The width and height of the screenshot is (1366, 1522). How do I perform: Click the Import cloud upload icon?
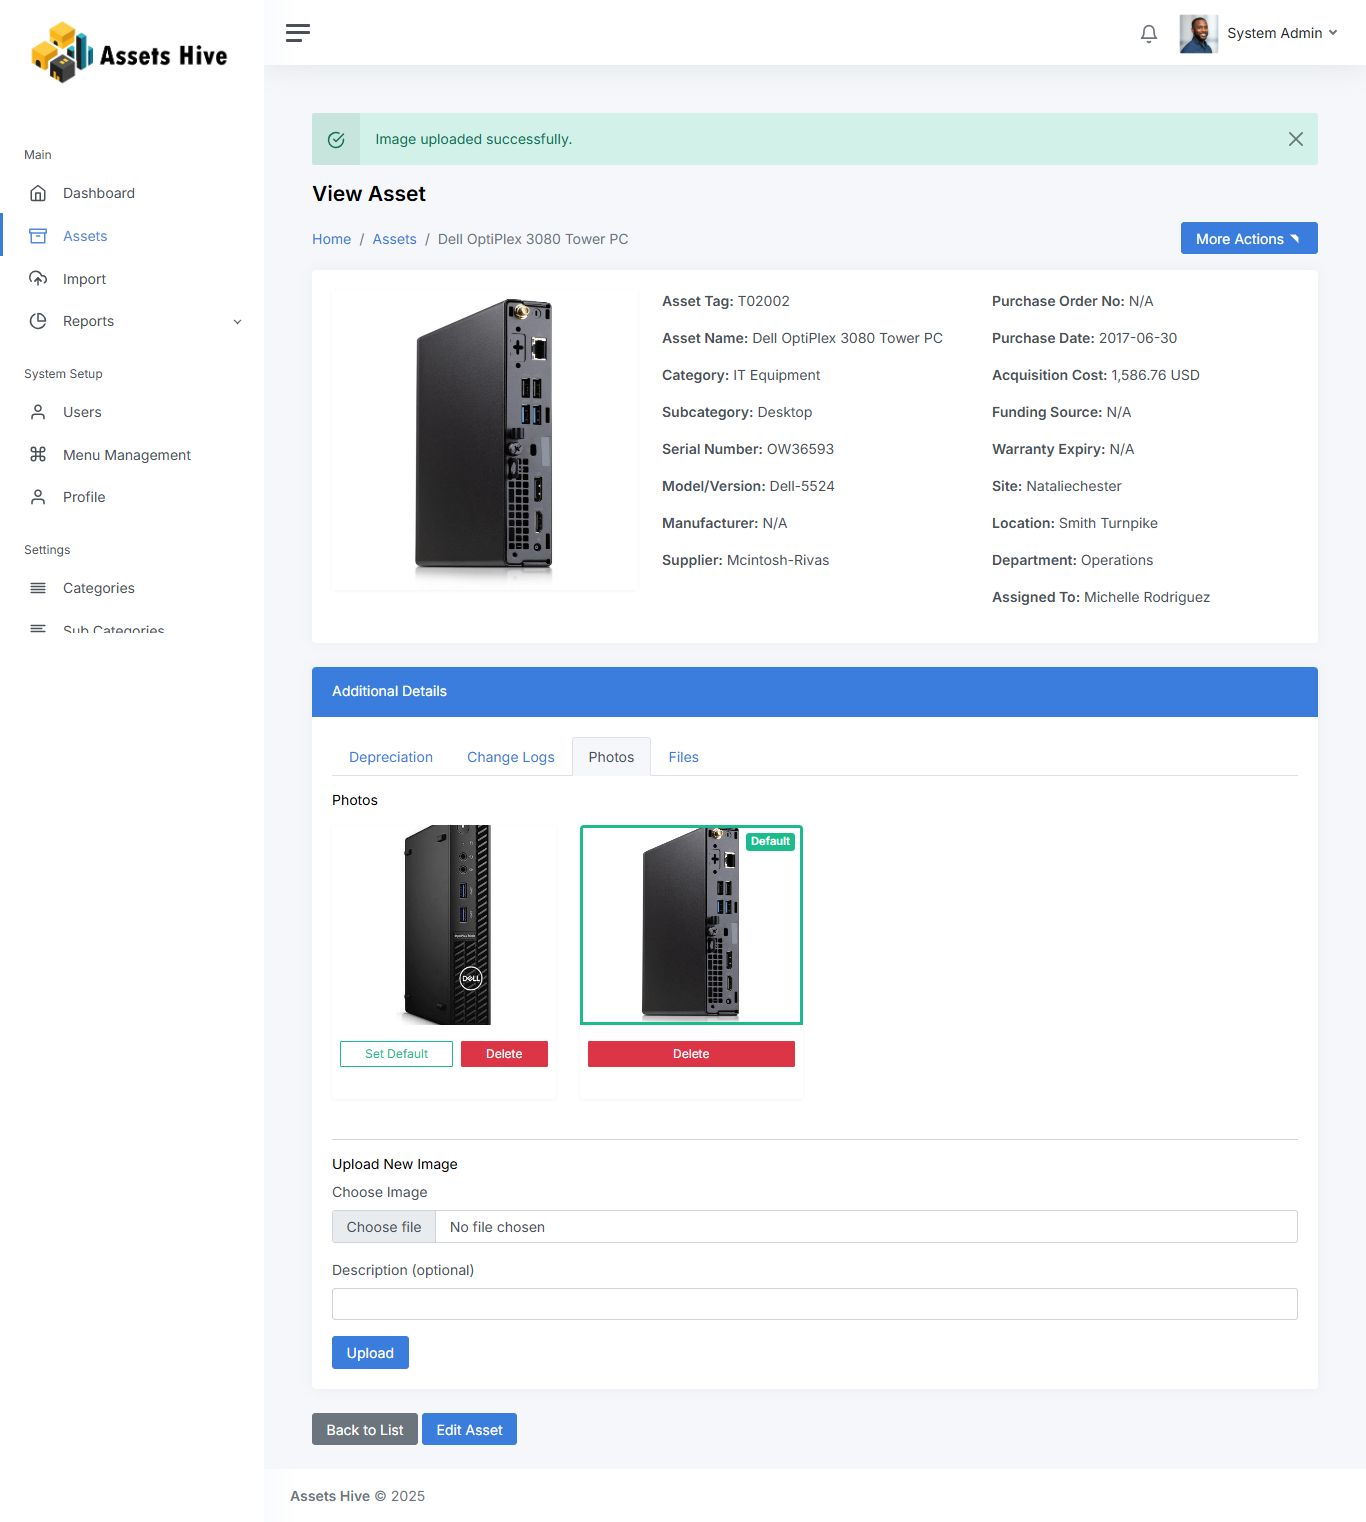(38, 279)
